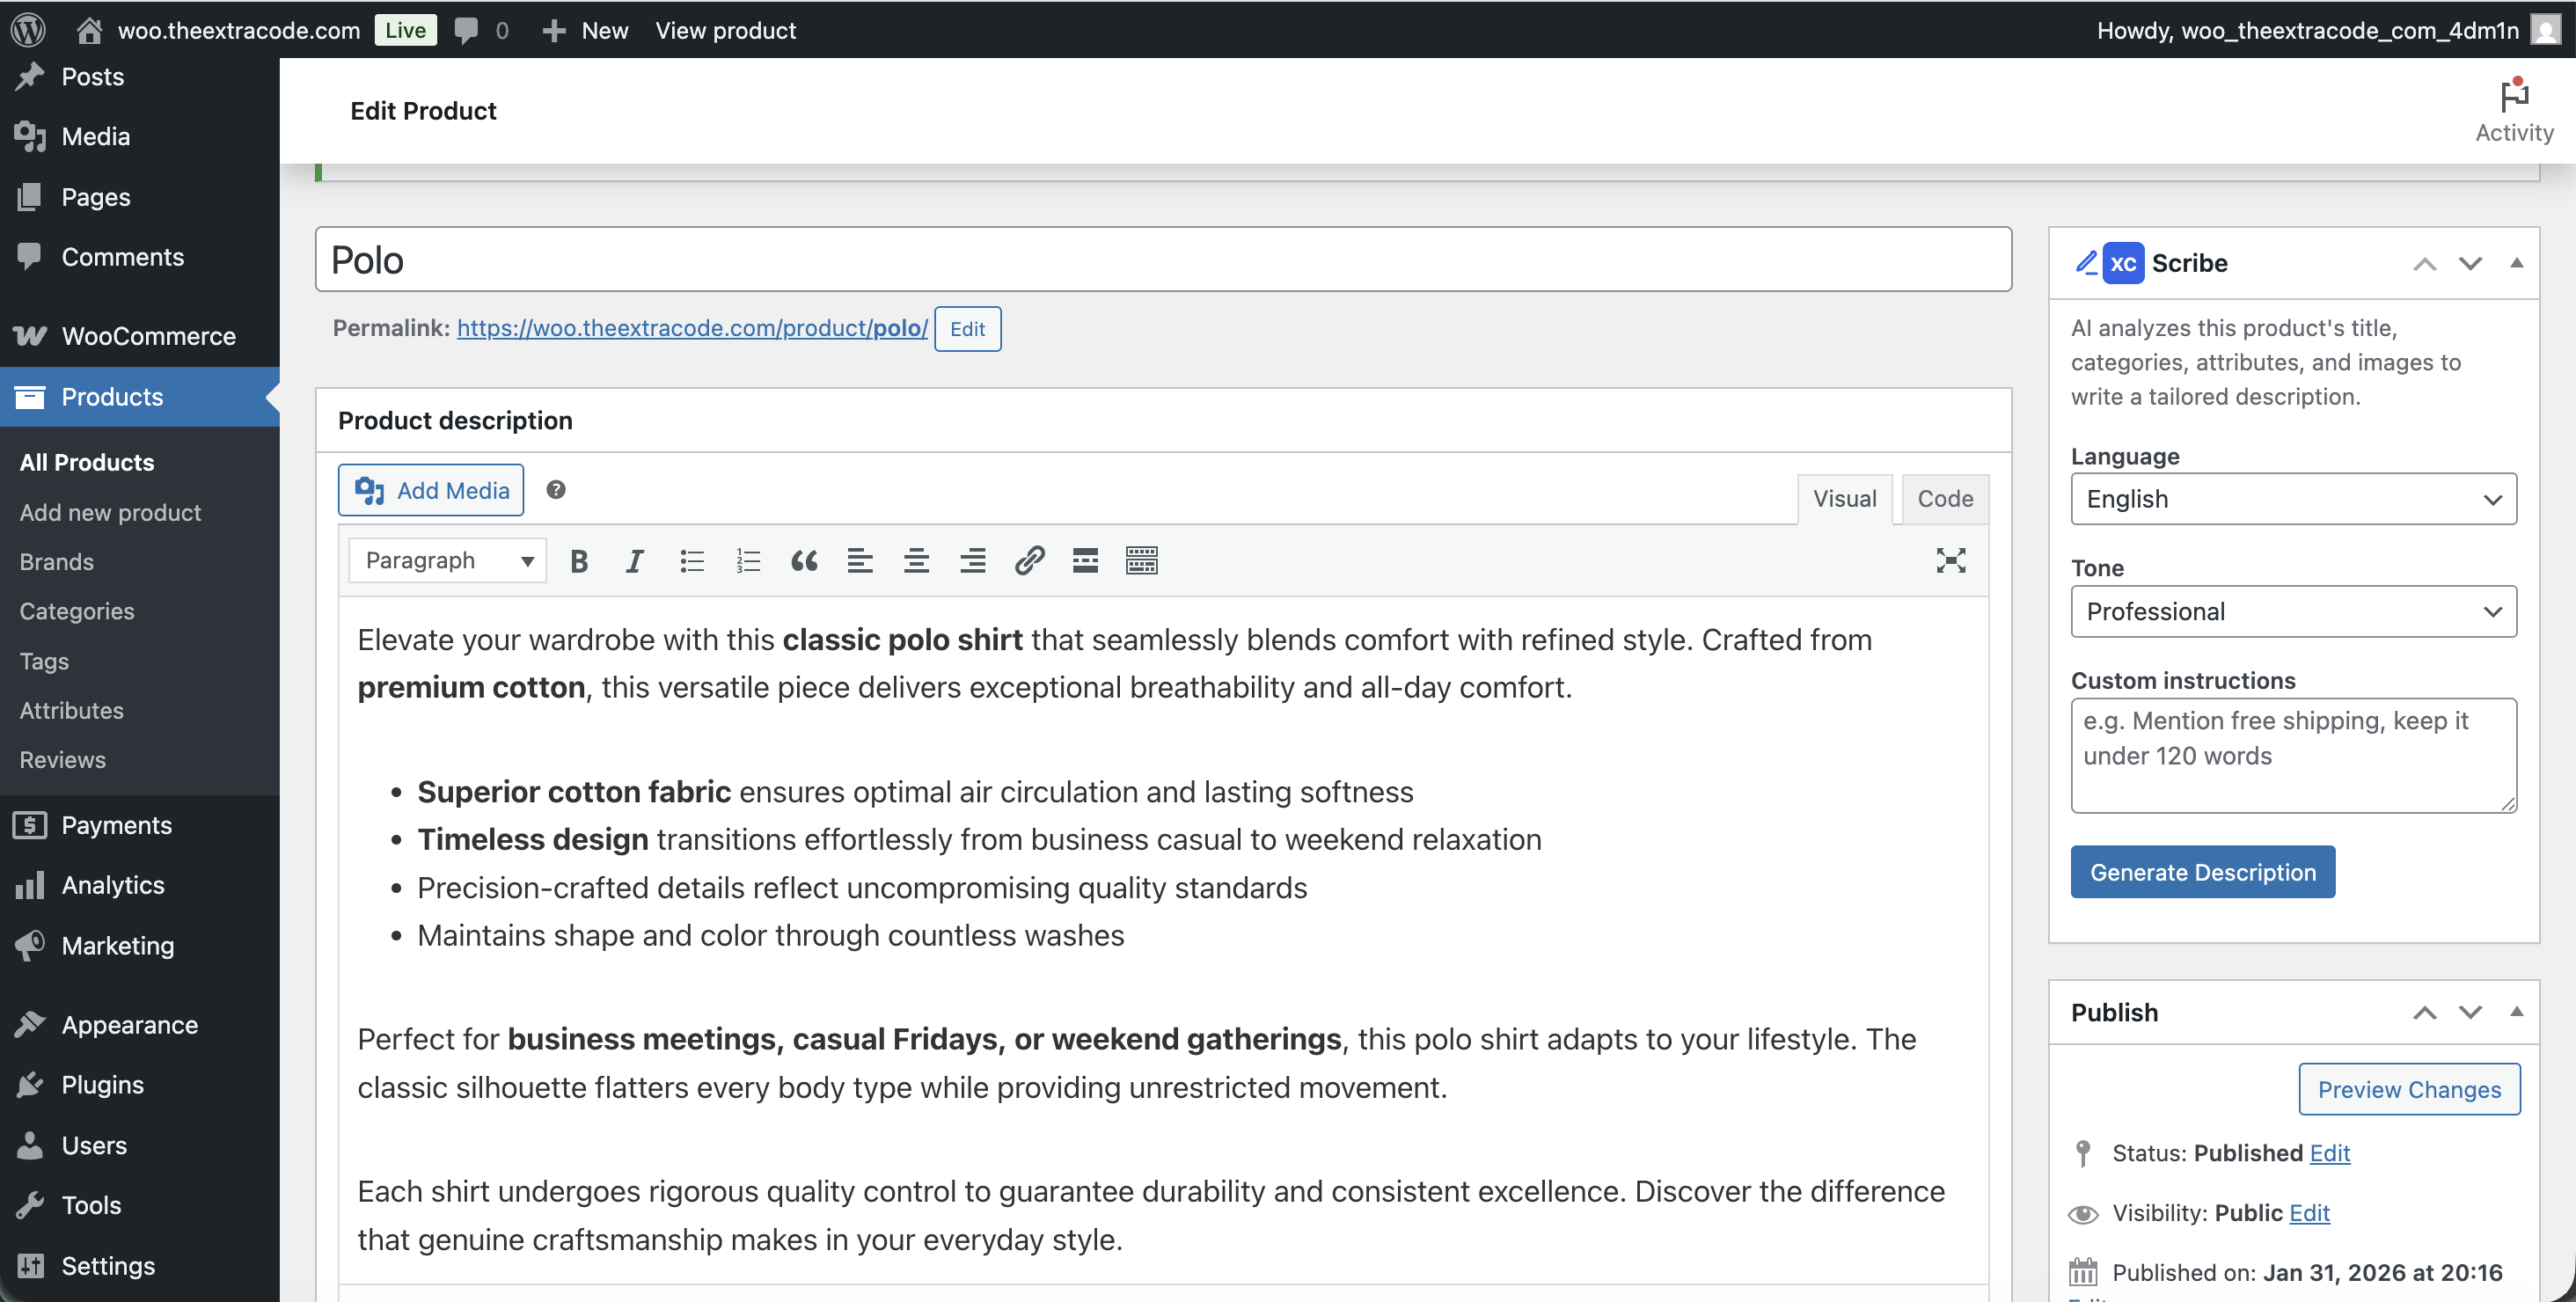Click the Custom instructions text area
The width and height of the screenshot is (2576, 1302).
coord(2292,755)
